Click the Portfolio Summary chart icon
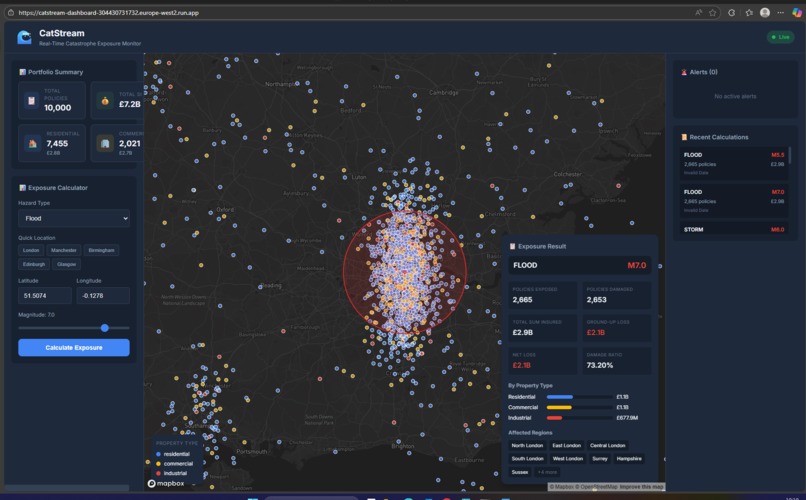The image size is (806, 500). [x=23, y=72]
